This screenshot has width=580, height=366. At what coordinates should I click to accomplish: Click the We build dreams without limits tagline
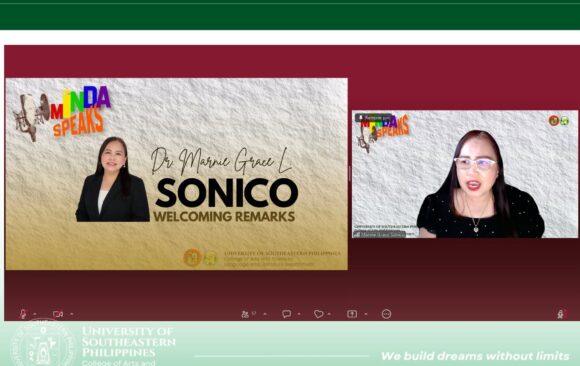pos(475,356)
